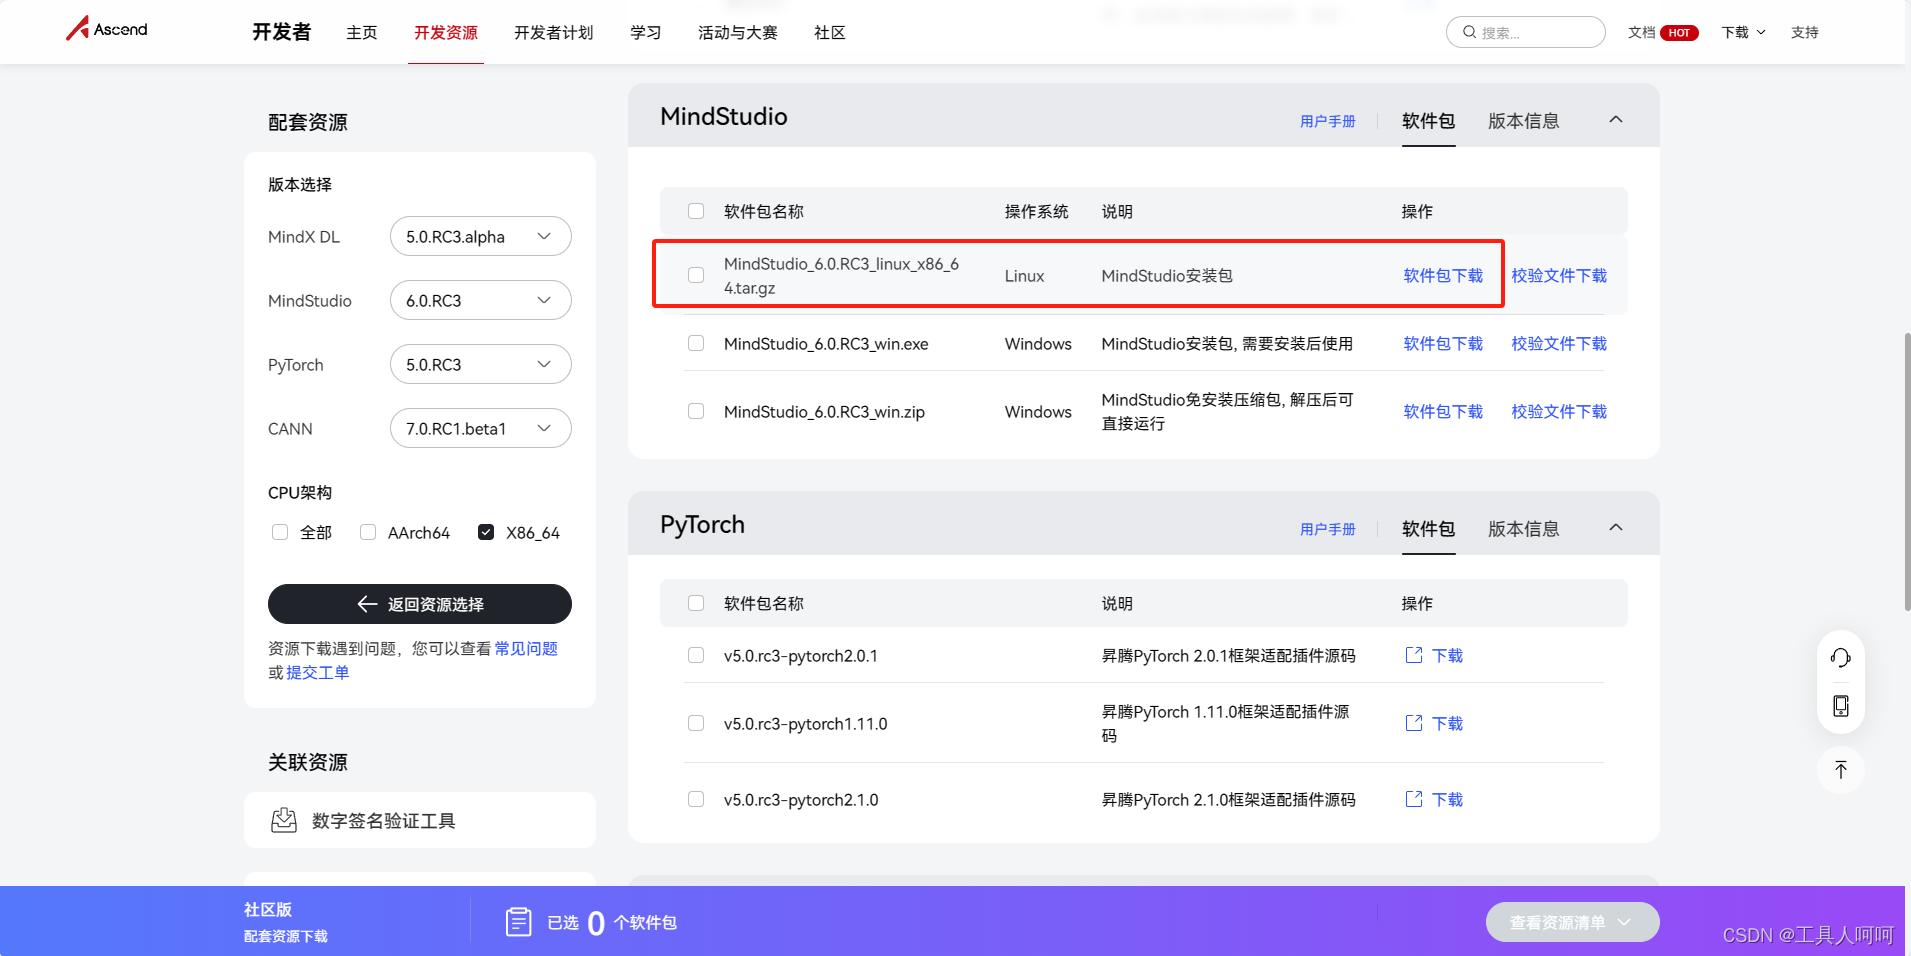Open PyTorch version dropdown 5.0.RC3

point(480,364)
